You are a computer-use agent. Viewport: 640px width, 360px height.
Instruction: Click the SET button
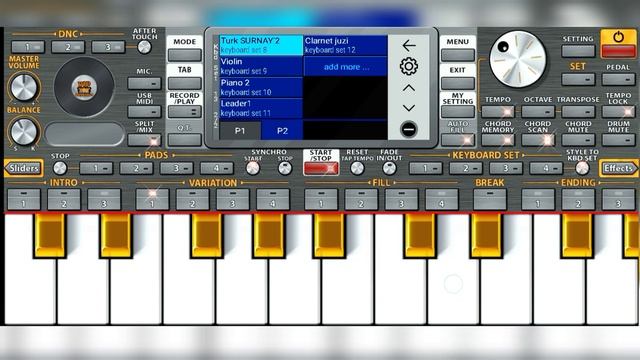click(578, 80)
